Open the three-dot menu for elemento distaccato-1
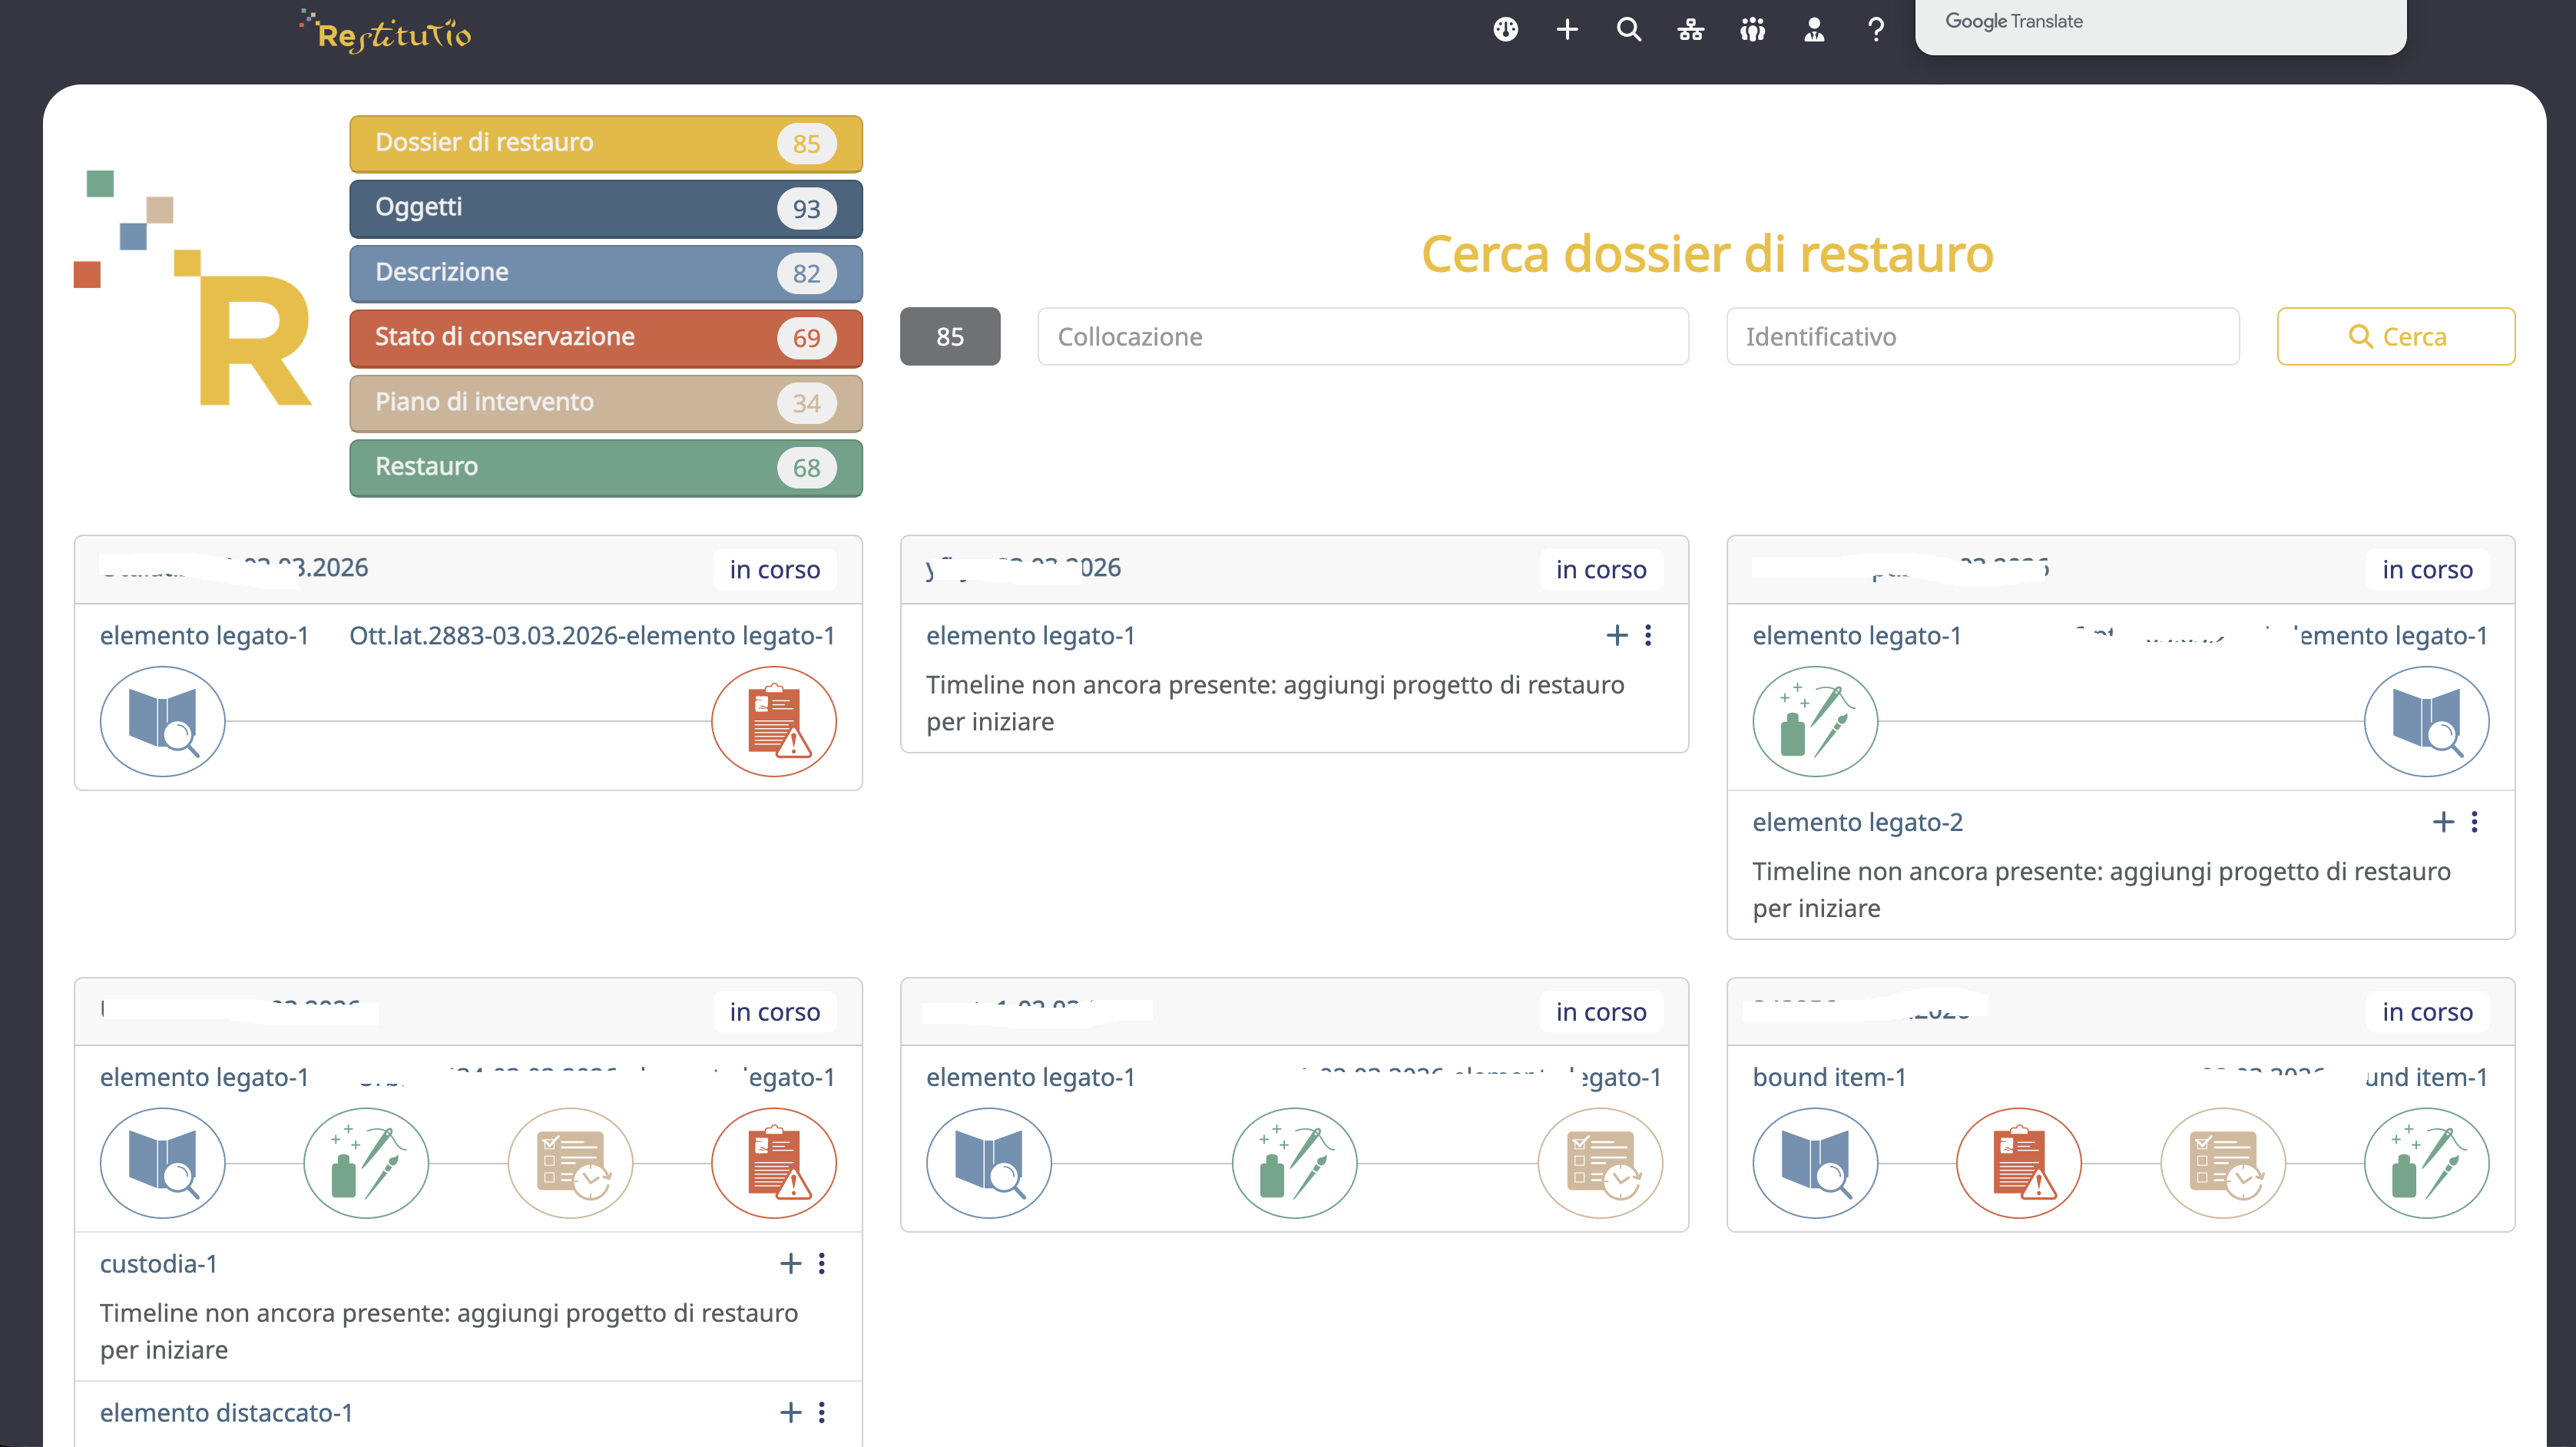 click(822, 1413)
